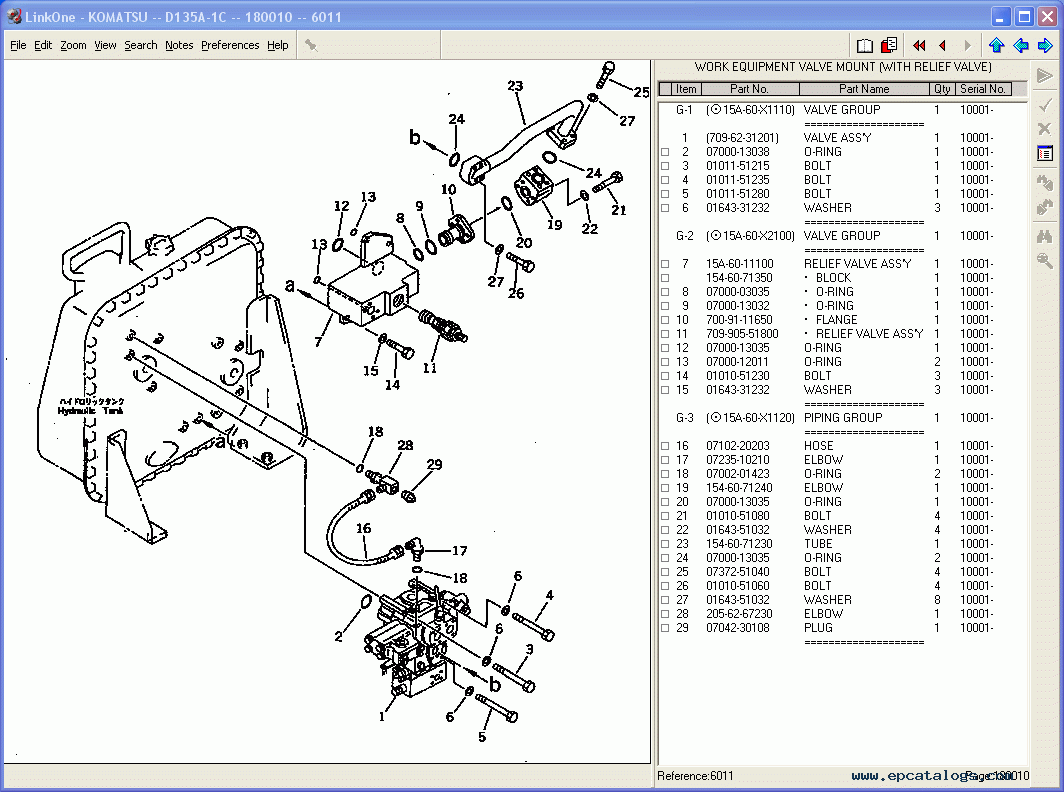
Task: Click the grey checkmark sidebar icon
Action: click(x=1045, y=105)
